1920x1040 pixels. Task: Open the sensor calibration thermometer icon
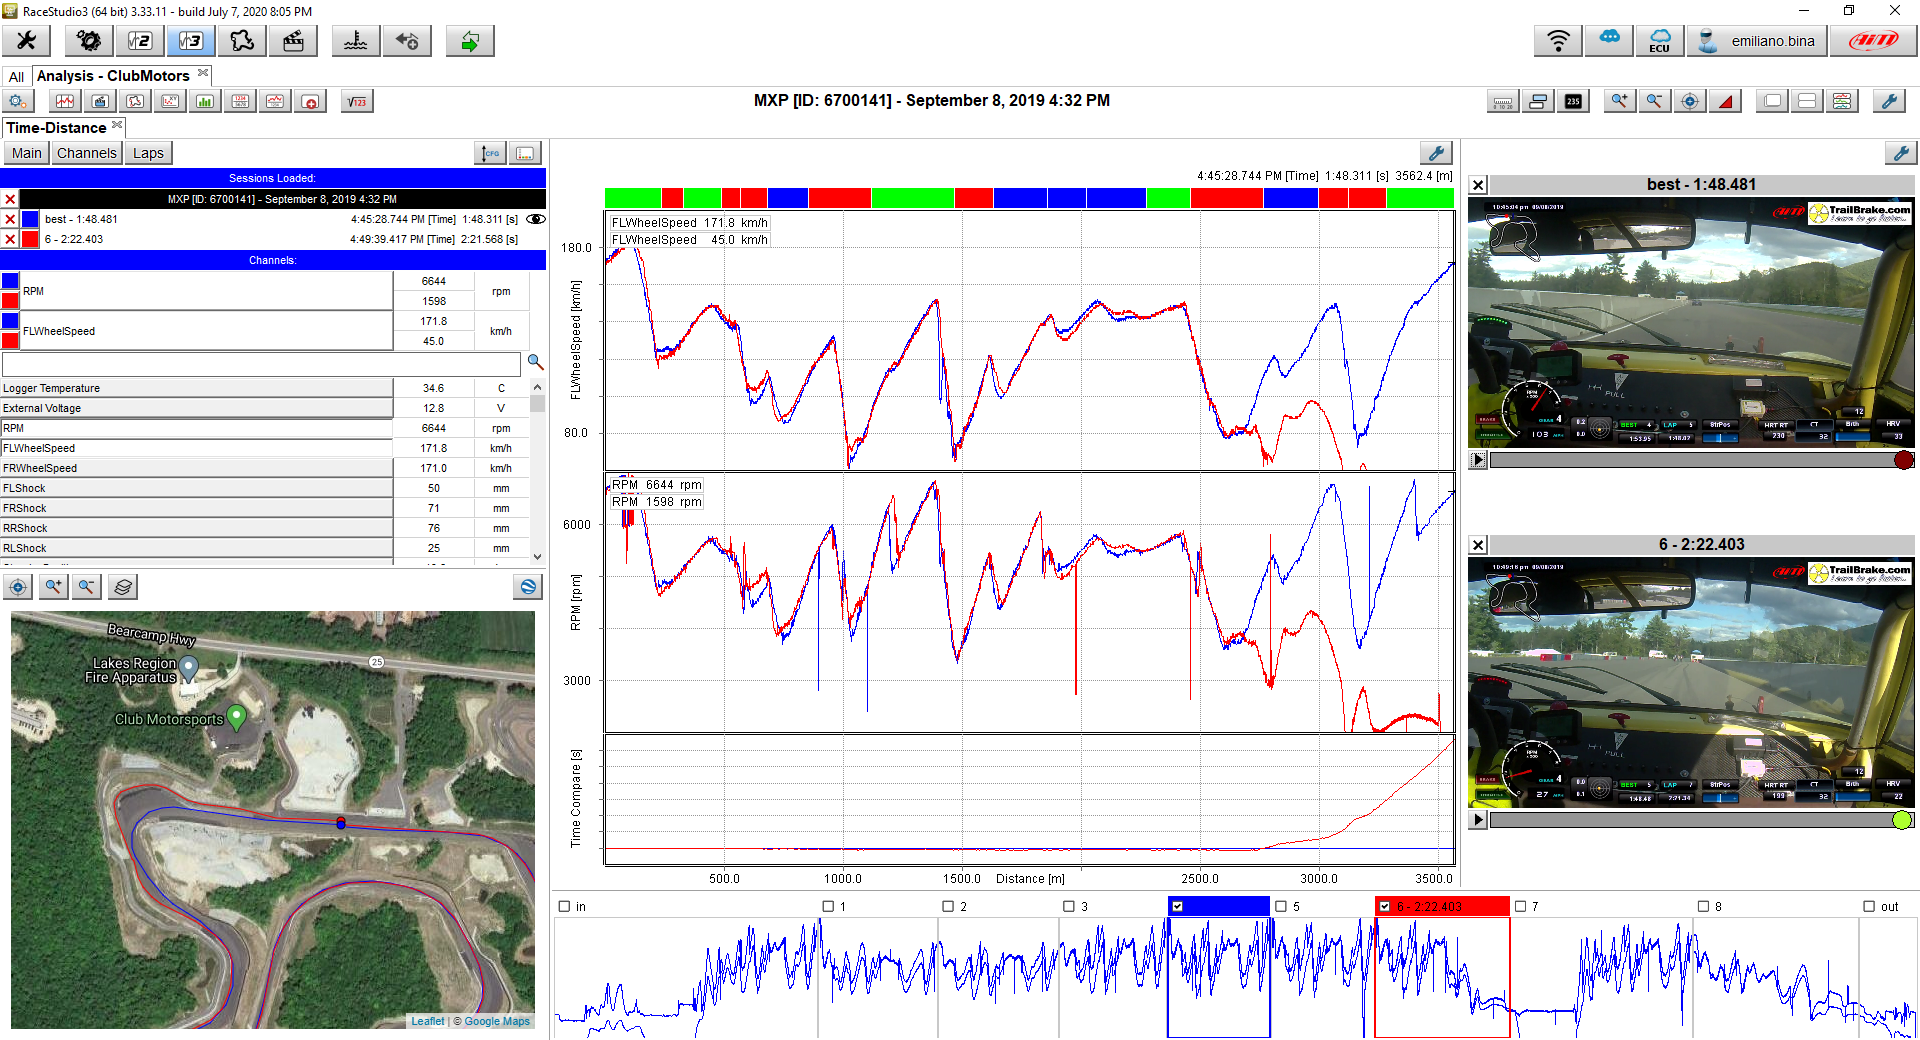(x=355, y=41)
